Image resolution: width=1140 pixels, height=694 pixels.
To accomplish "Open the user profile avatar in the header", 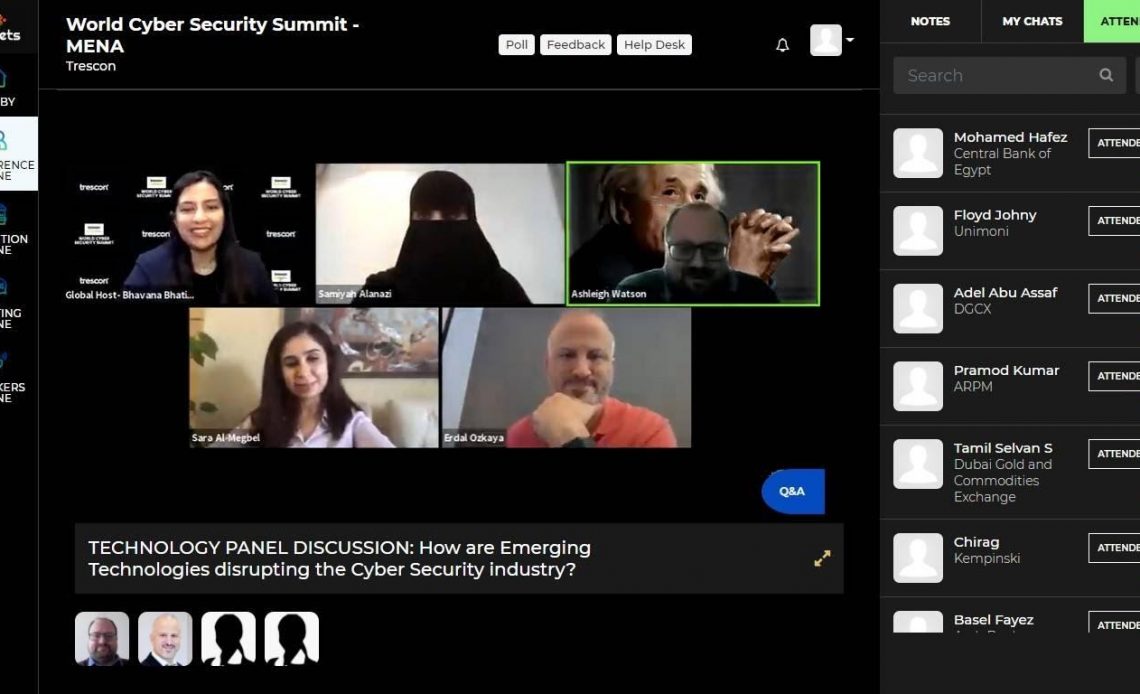I will [826, 40].
